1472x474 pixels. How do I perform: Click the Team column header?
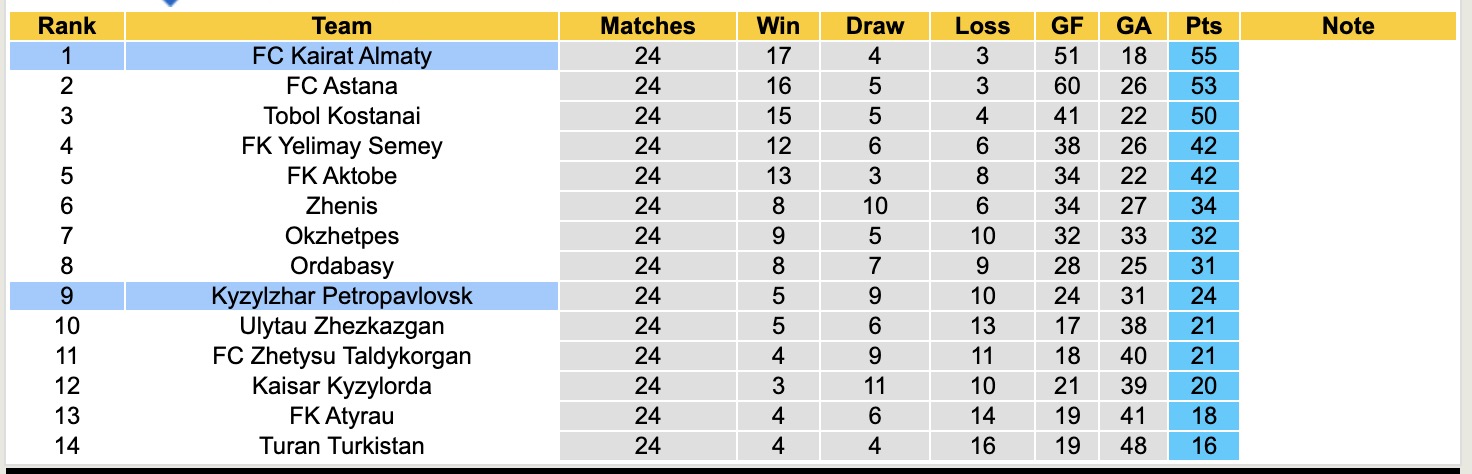tap(341, 26)
